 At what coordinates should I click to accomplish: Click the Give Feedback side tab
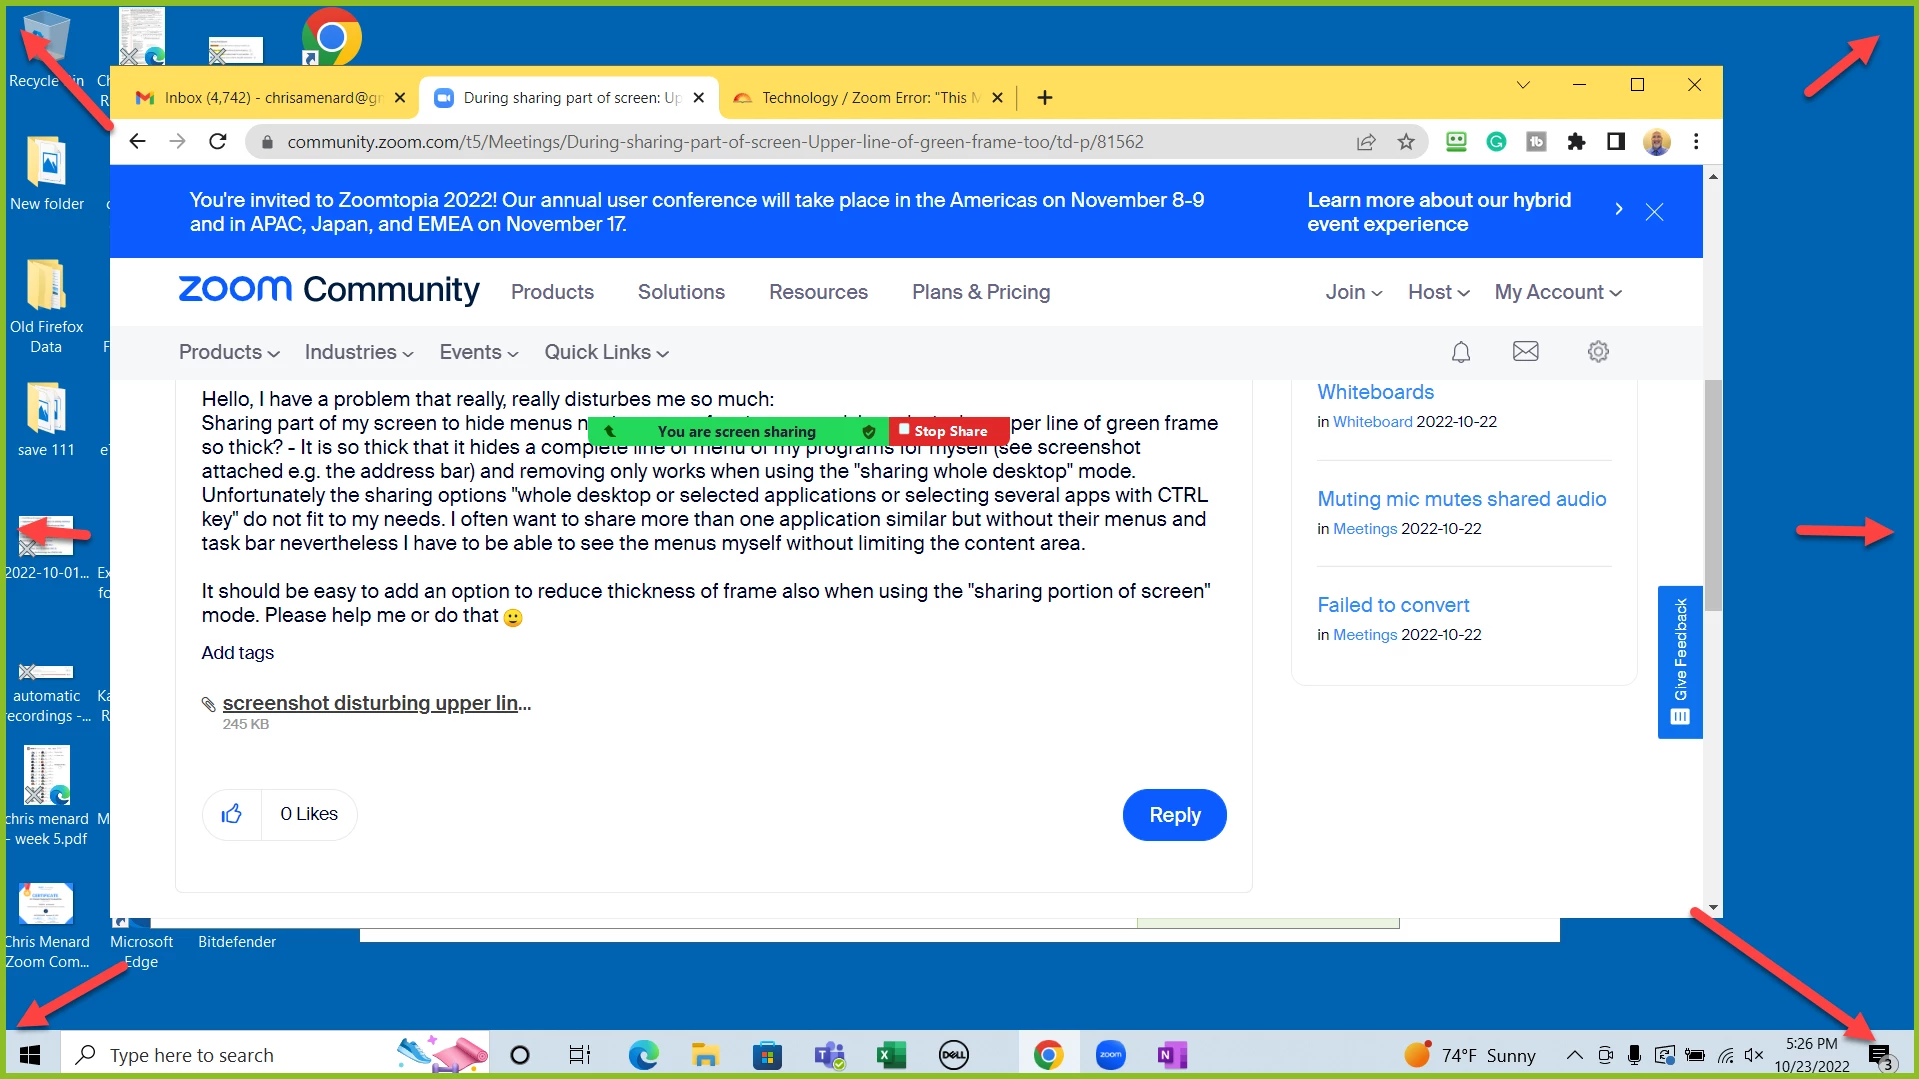(x=1680, y=662)
